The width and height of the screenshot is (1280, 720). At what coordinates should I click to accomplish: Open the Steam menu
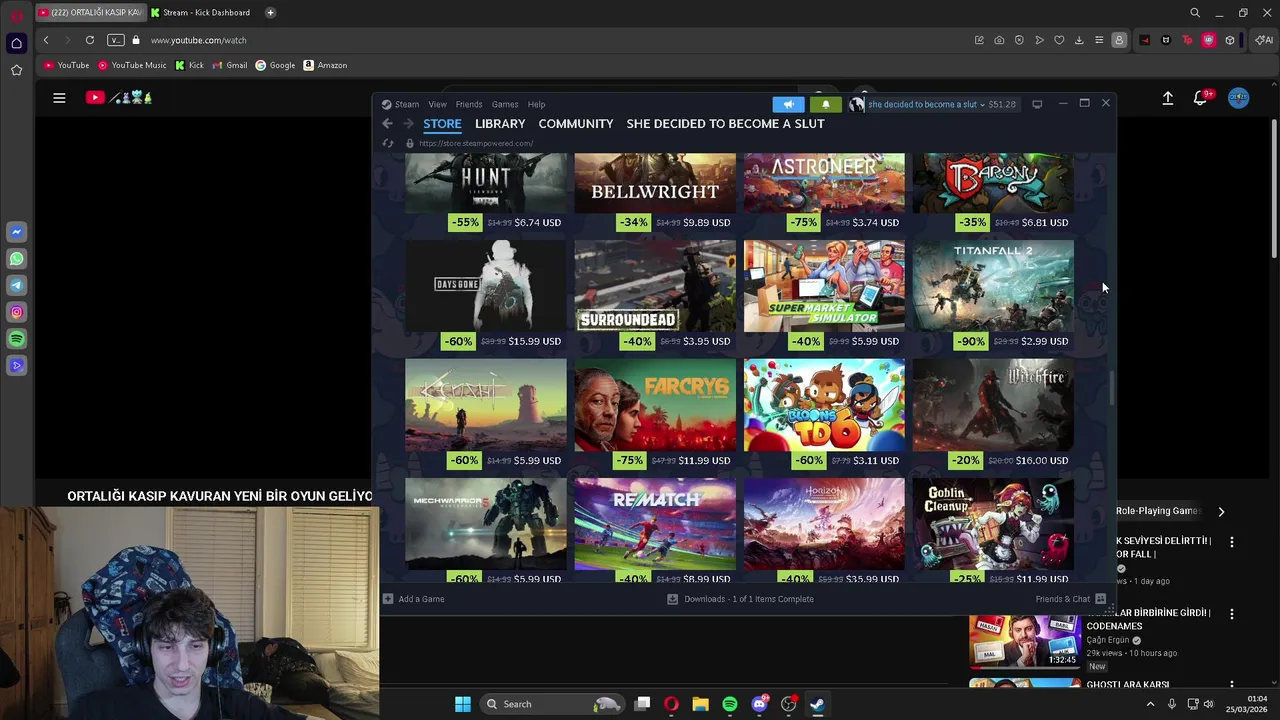coord(400,104)
